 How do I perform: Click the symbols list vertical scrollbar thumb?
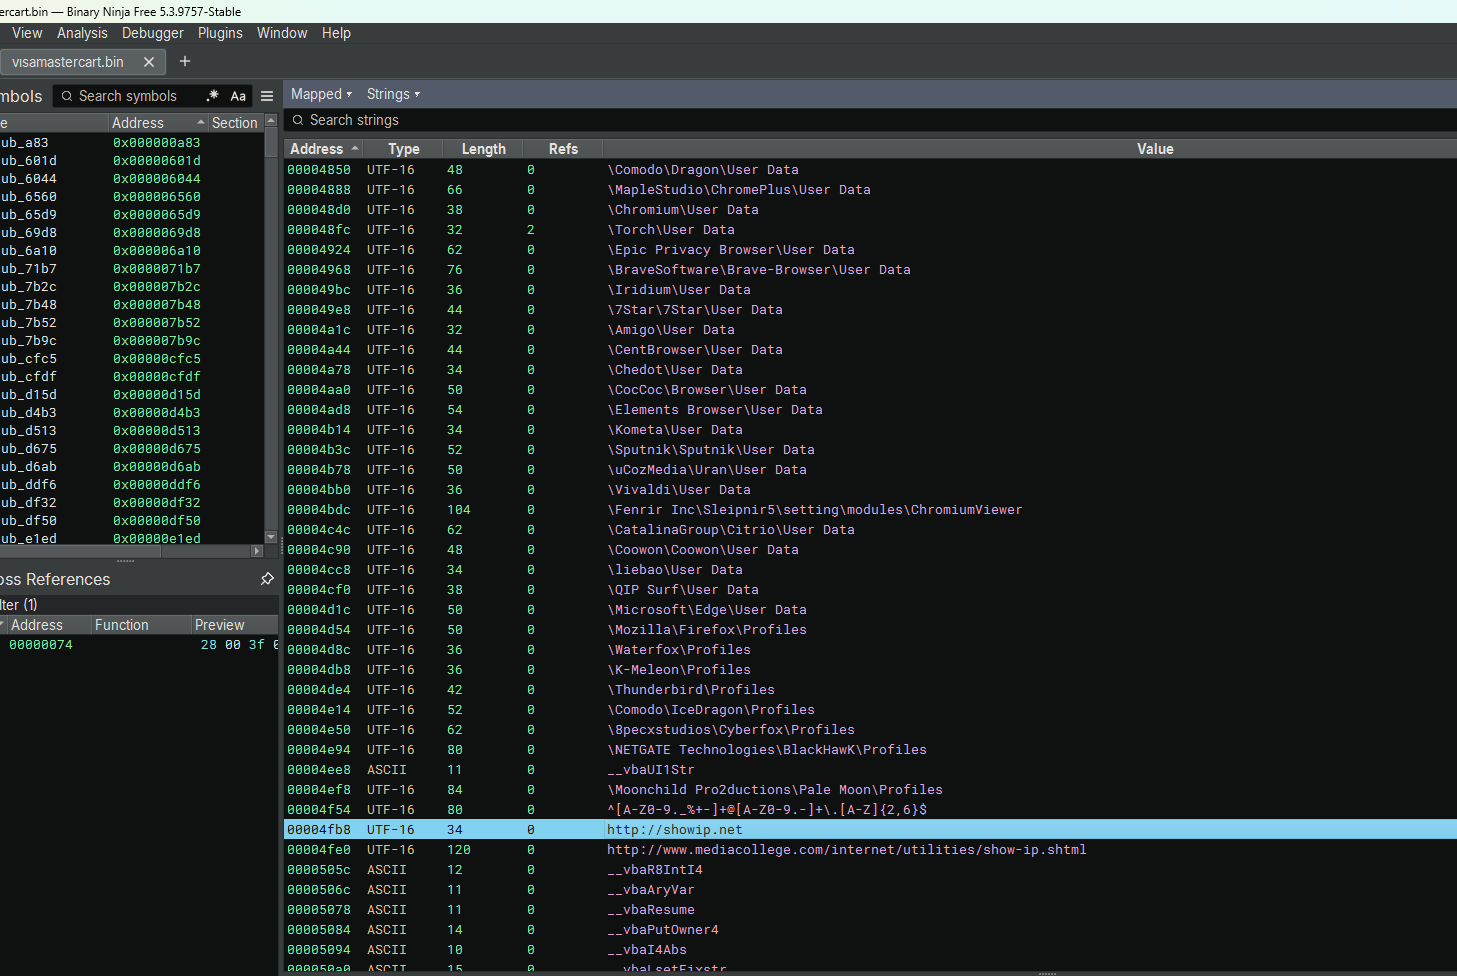click(271, 143)
